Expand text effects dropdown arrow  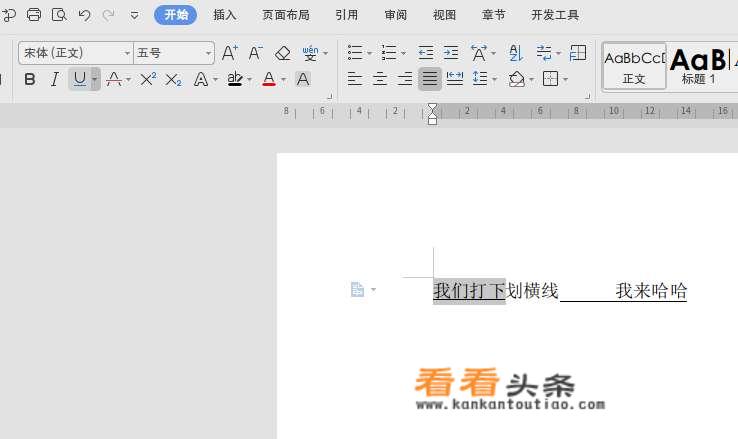click(216, 80)
